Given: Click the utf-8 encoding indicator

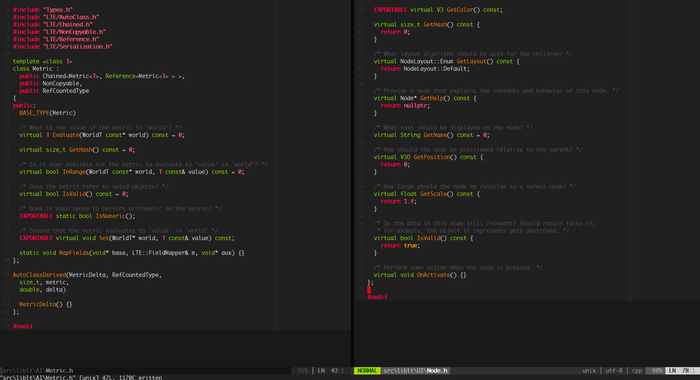Looking at the screenshot, I should (x=614, y=371).
